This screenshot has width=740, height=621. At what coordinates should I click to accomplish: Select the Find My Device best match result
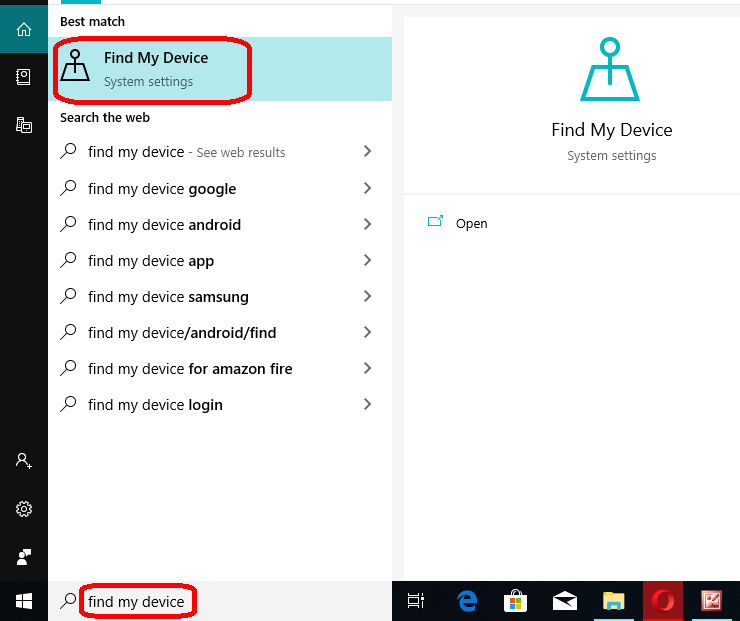(220, 69)
